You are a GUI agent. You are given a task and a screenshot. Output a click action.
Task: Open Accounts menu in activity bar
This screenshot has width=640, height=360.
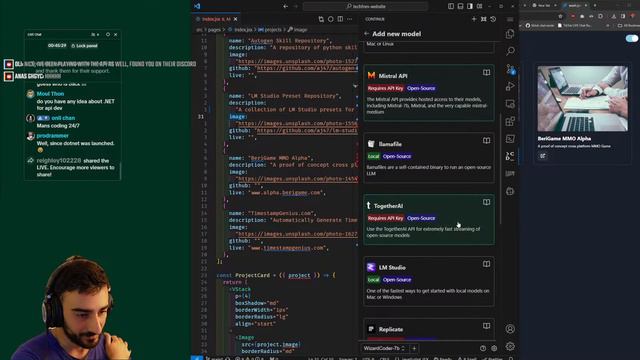coord(510,329)
